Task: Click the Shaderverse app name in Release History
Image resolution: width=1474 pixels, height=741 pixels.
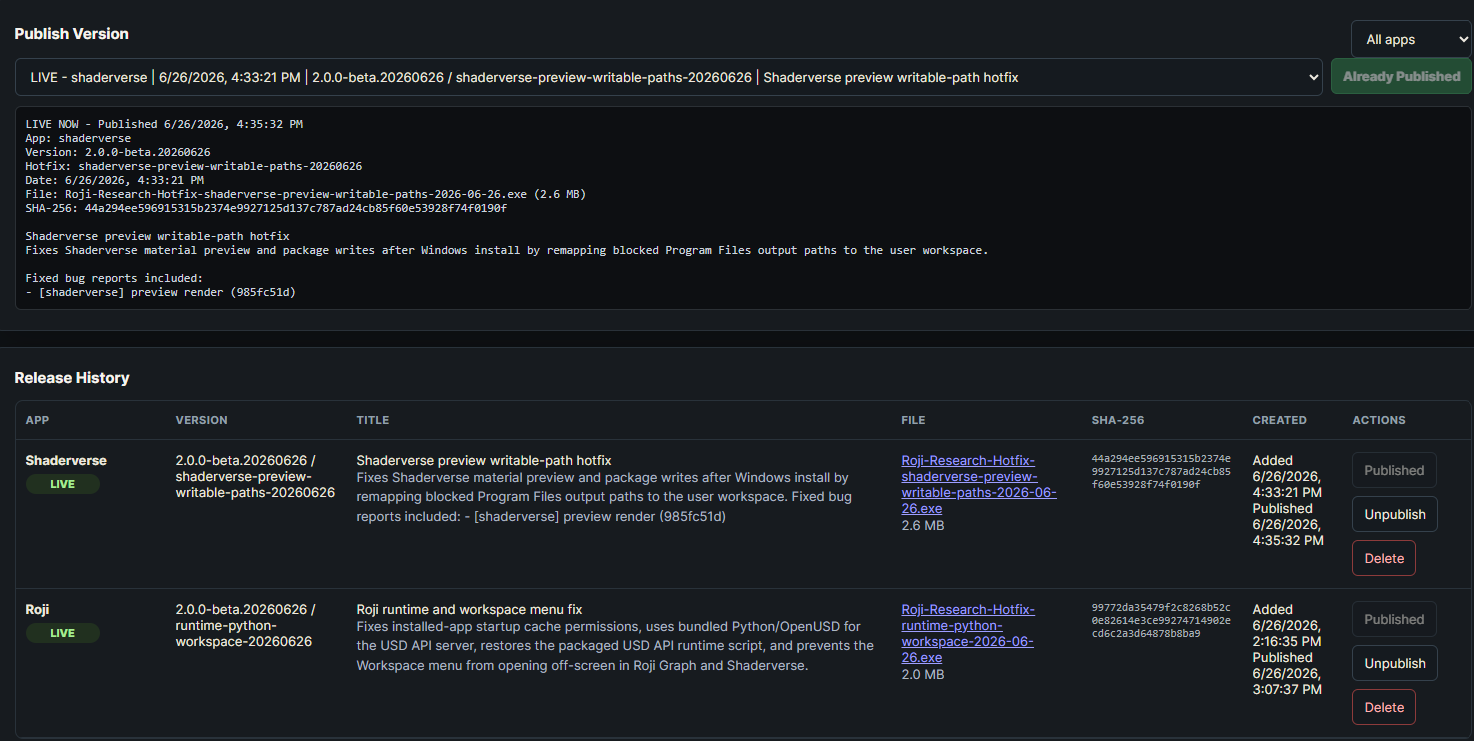Action: (x=66, y=460)
